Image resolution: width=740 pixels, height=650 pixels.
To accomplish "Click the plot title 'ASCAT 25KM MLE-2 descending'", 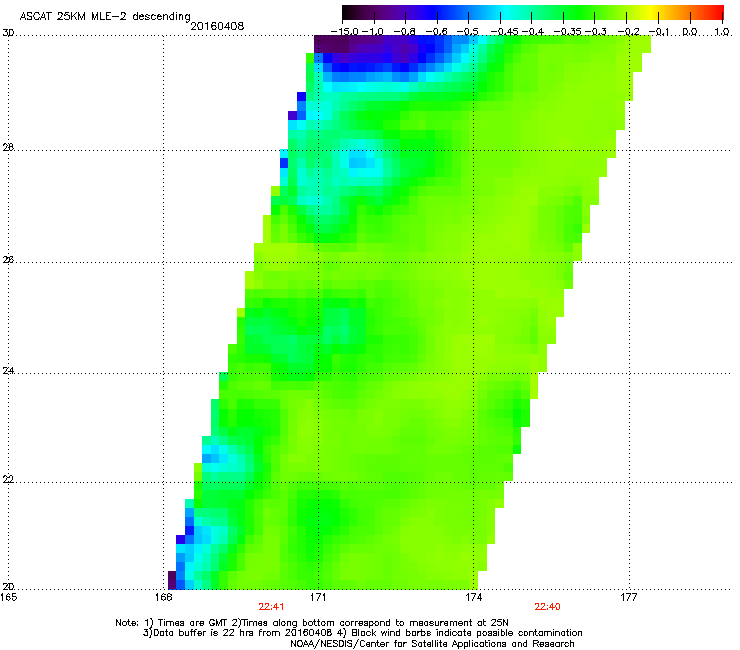I will coord(105,16).
